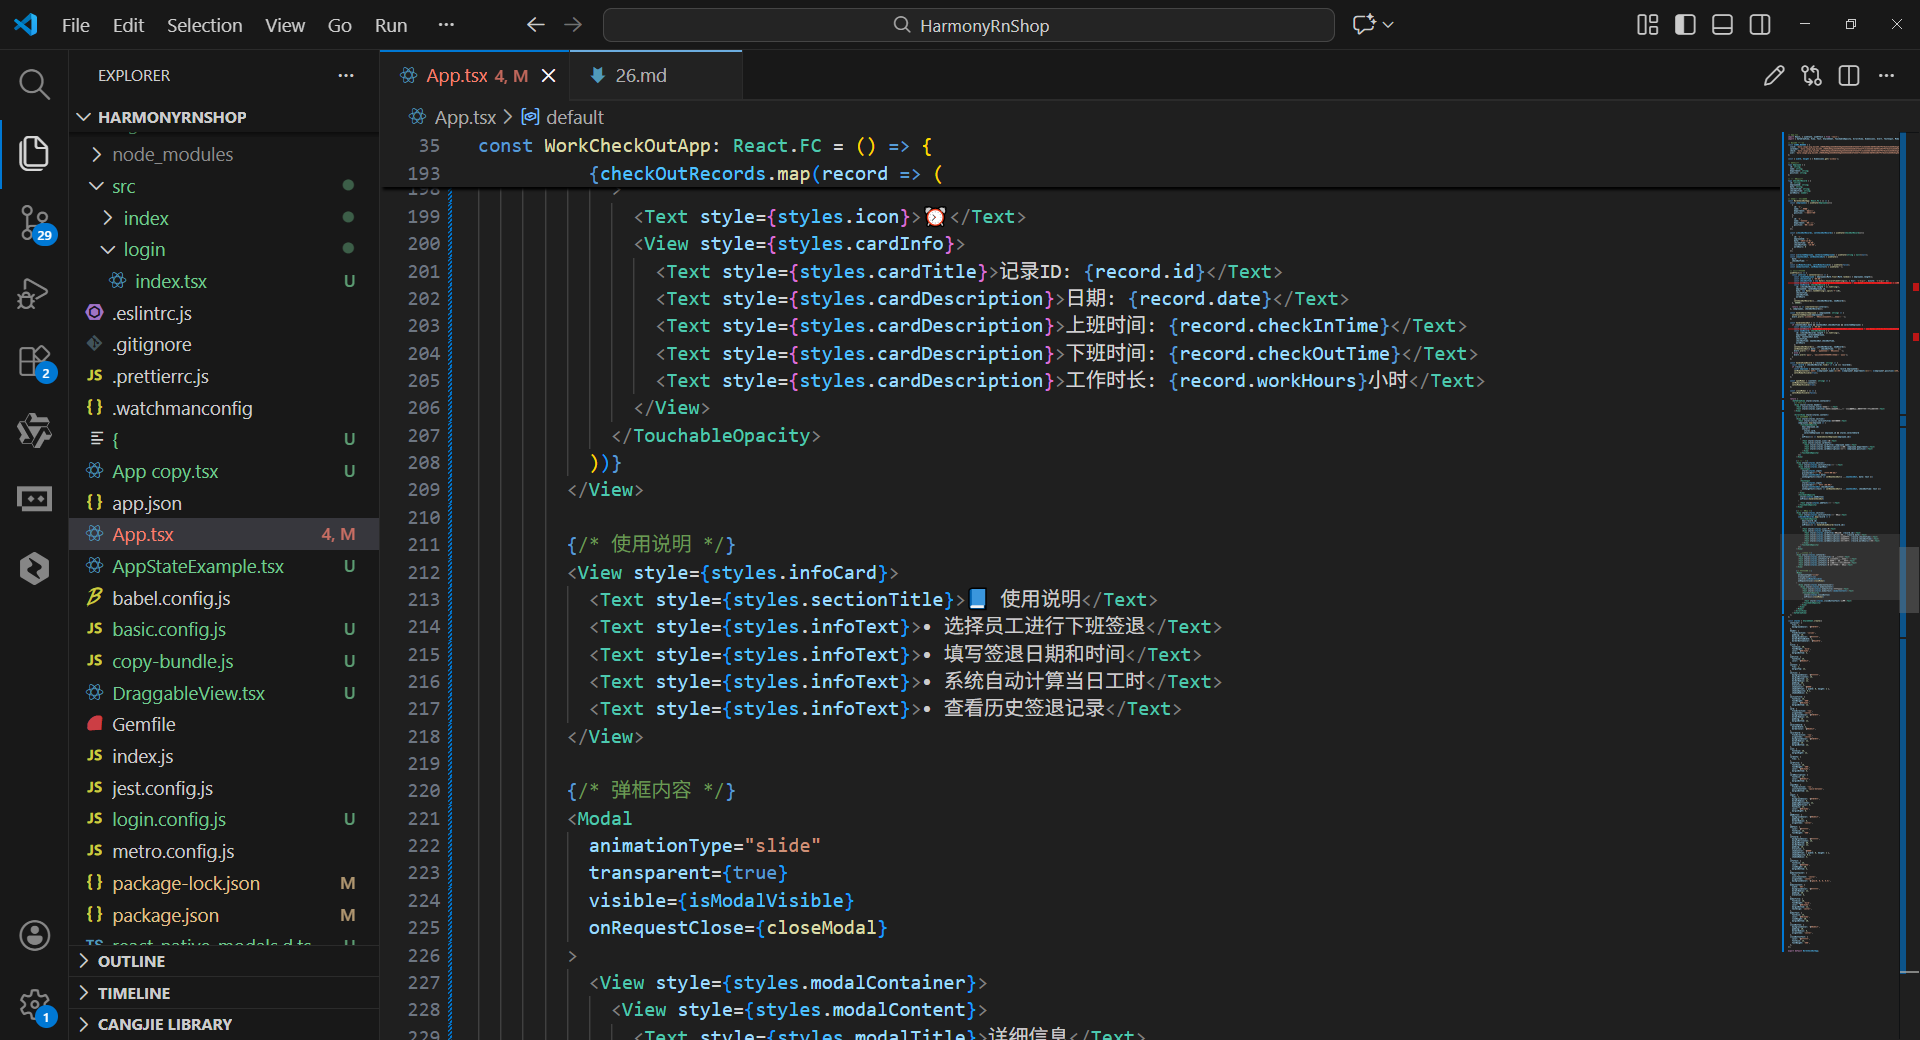This screenshot has width=1920, height=1040.
Task: Open the File menu
Action: click(x=76, y=25)
